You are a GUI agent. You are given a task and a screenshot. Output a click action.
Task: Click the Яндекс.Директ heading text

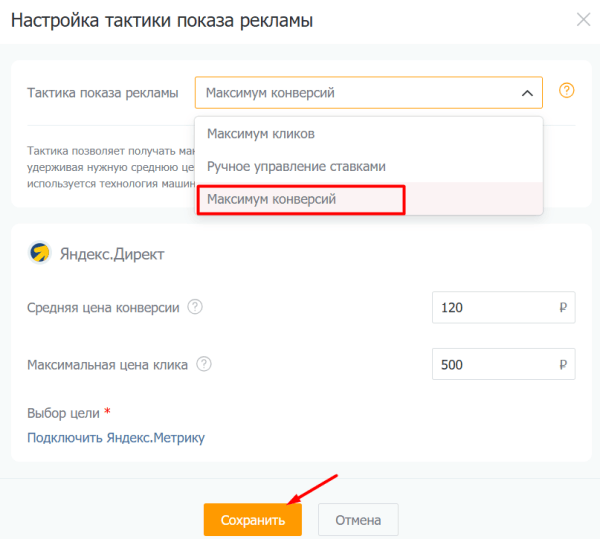(112, 254)
